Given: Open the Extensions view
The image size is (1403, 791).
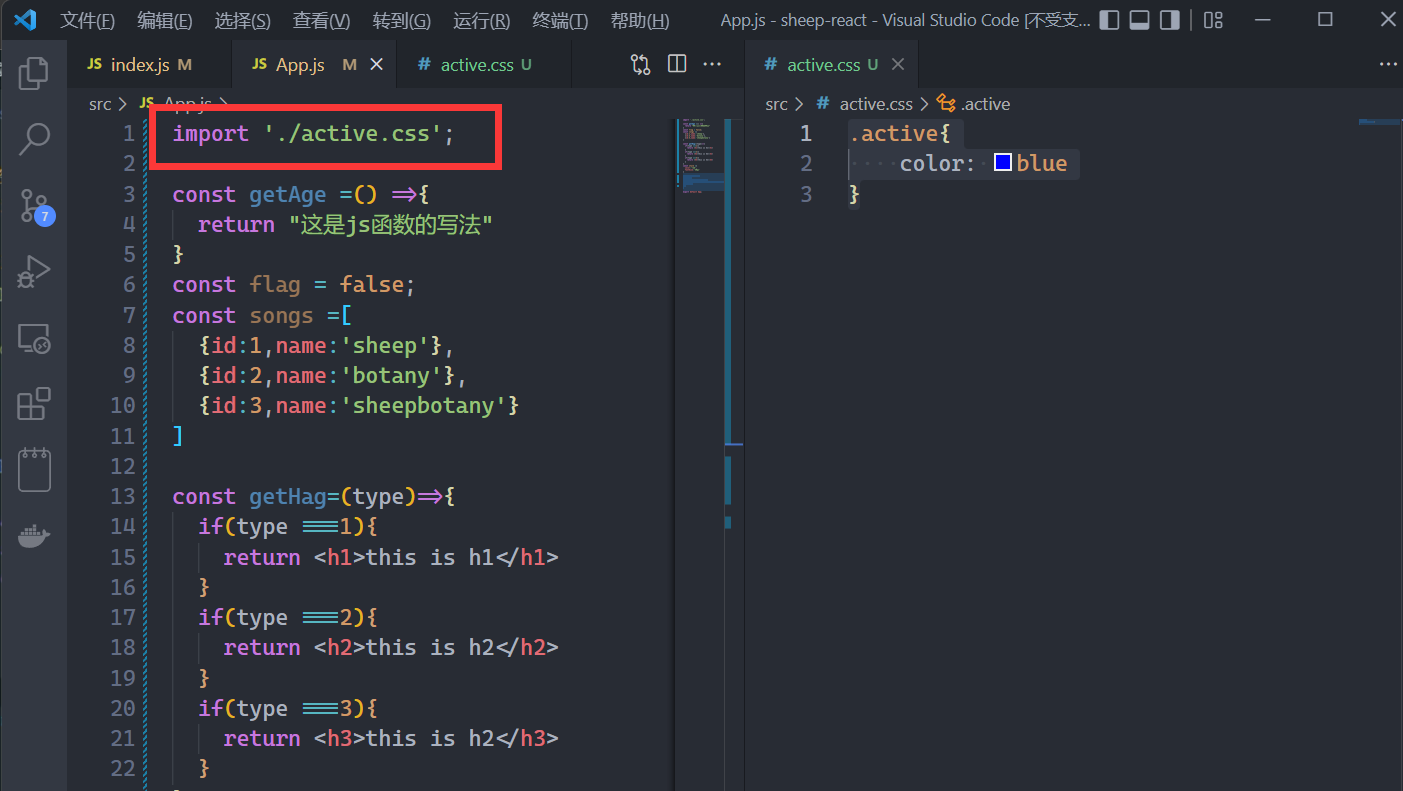Looking at the screenshot, I should pos(34,404).
